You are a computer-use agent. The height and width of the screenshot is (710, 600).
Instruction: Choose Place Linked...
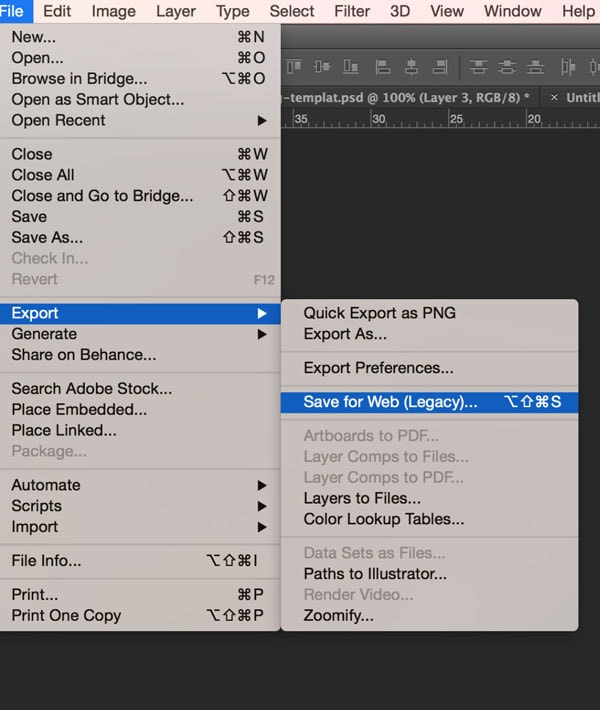click(x=140, y=430)
